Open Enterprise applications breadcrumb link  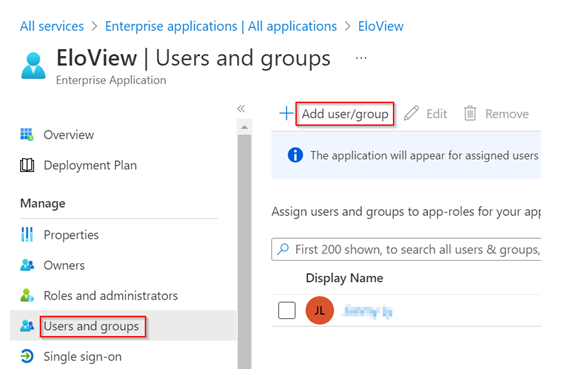221,26
